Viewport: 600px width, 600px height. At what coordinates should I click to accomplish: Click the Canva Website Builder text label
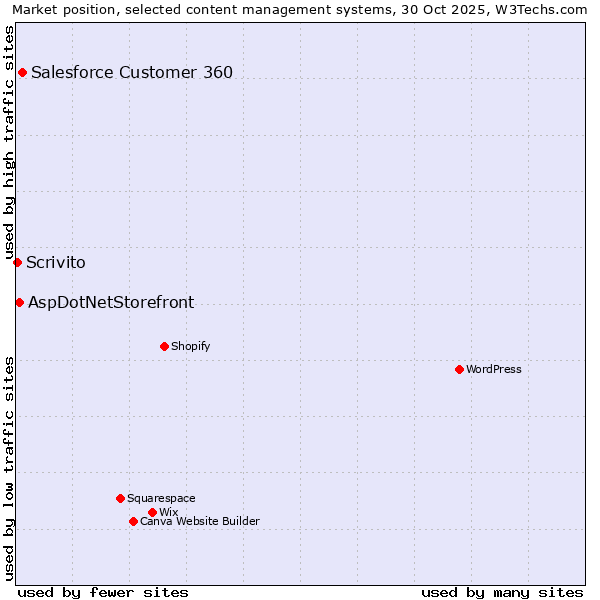click(199, 521)
